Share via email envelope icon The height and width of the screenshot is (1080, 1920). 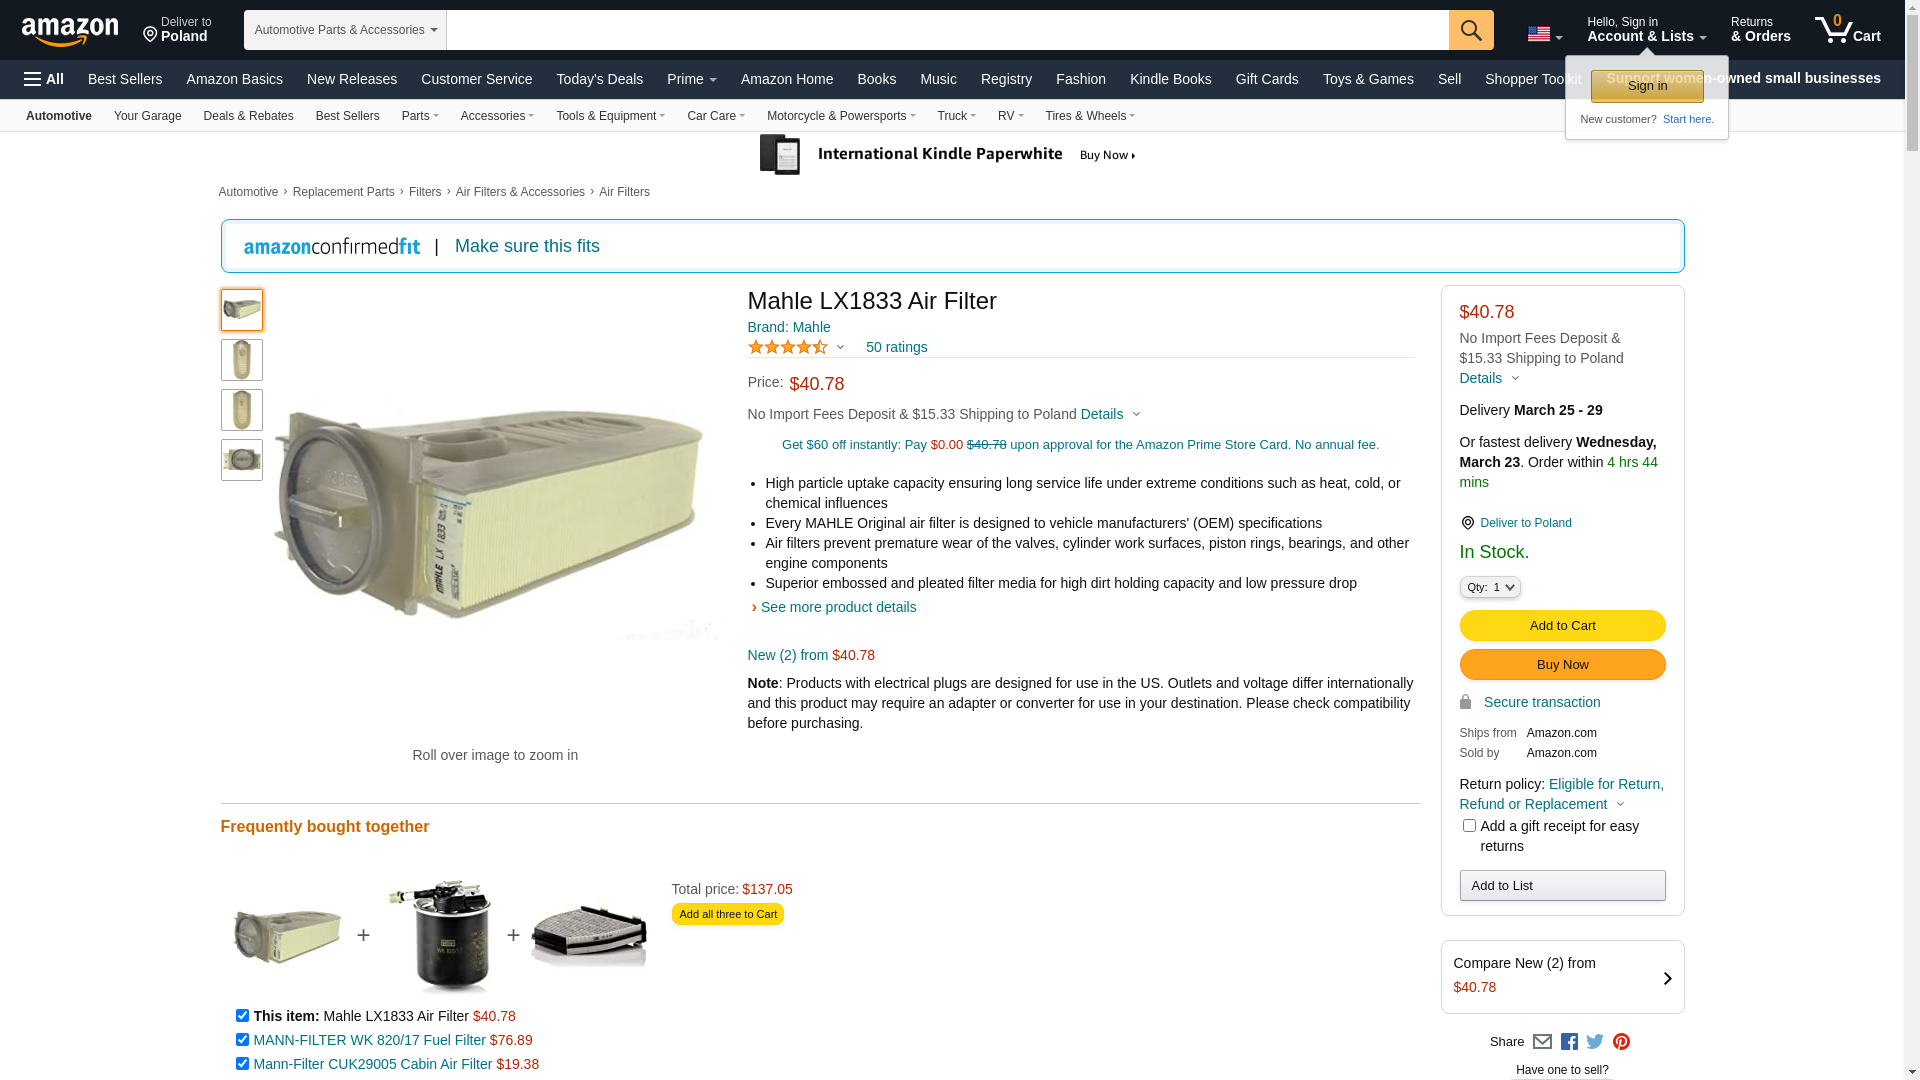pos(1542,1042)
